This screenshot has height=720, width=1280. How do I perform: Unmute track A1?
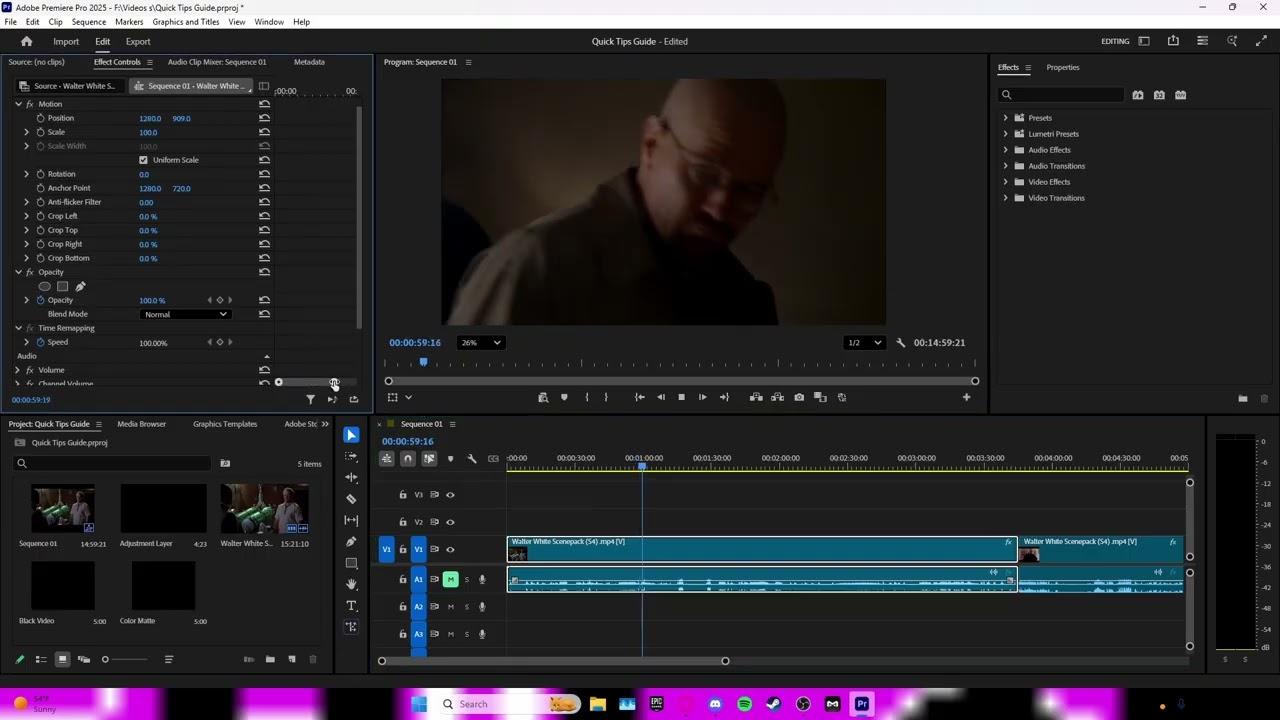(450, 579)
